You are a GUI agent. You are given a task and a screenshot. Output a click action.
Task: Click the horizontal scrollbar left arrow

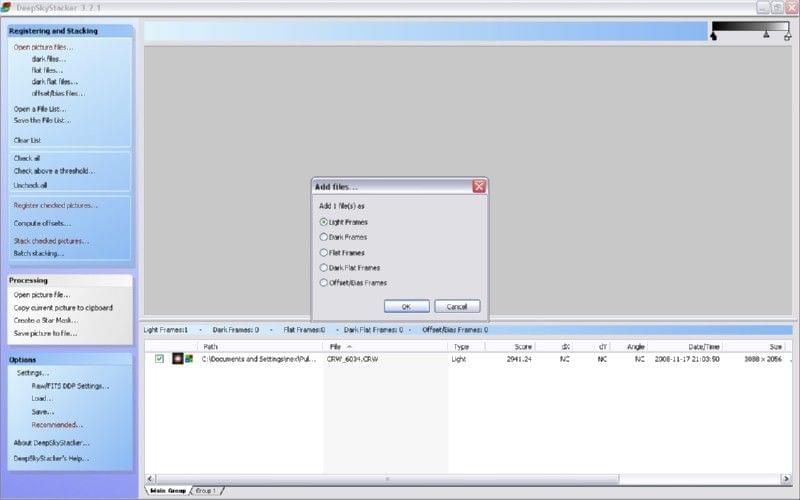150,479
